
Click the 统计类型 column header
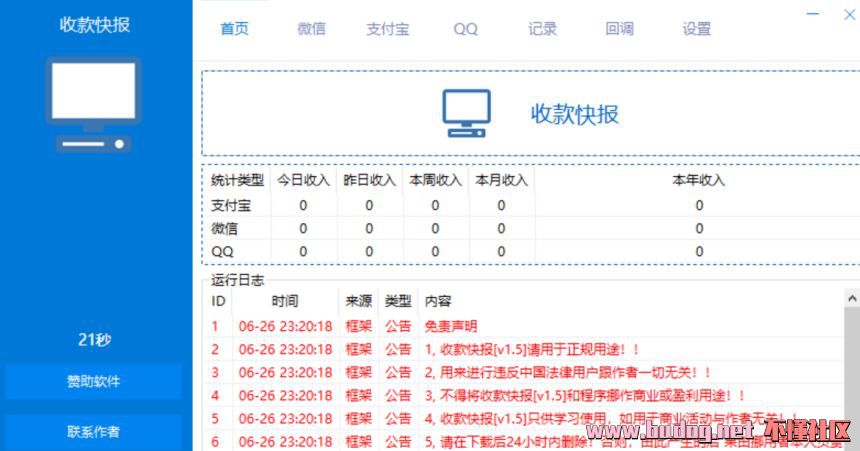[x=237, y=180]
